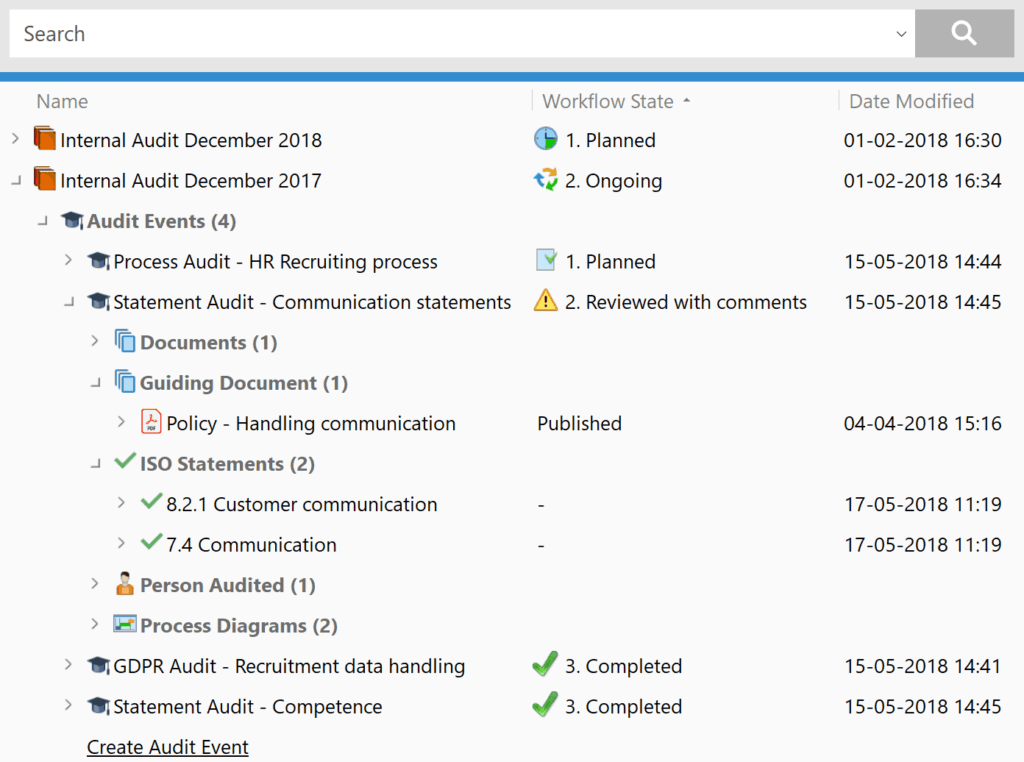Click the green checkmark beside GDPR Audit

(545, 665)
